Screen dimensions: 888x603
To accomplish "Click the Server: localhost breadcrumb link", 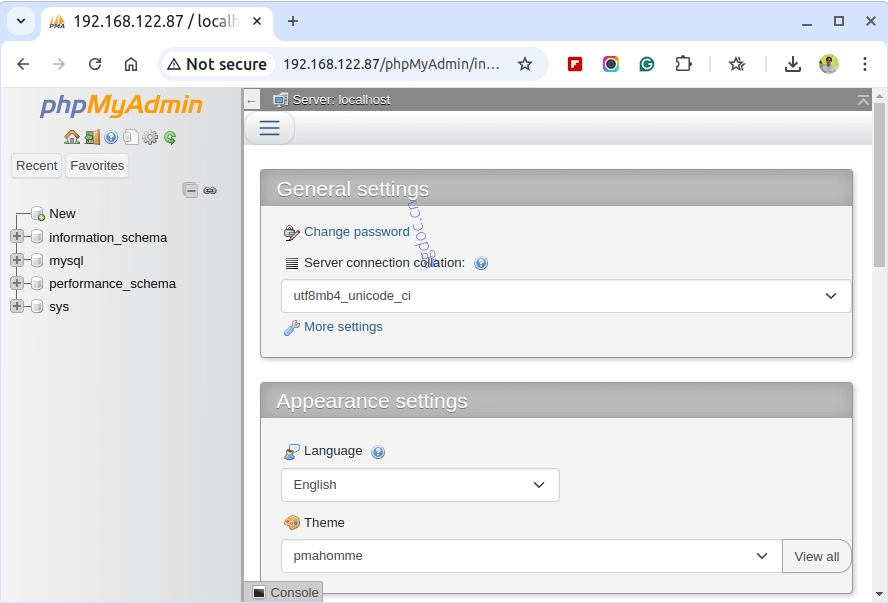I will [x=341, y=100].
